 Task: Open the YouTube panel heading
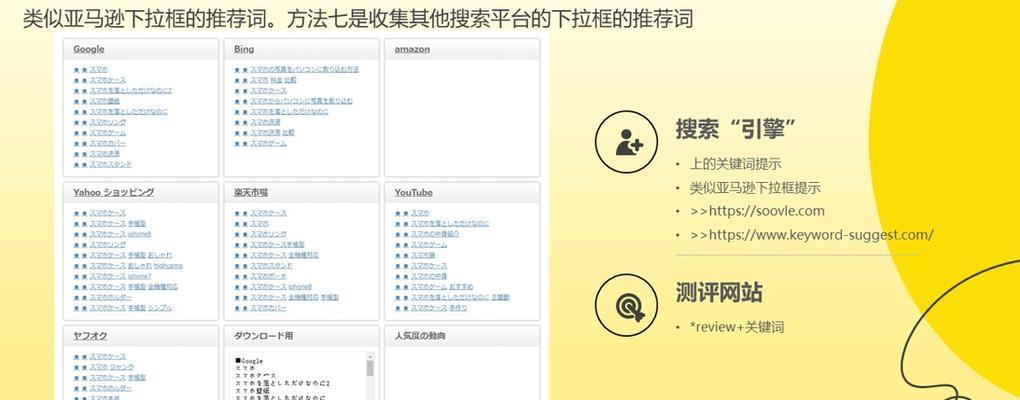(413, 193)
